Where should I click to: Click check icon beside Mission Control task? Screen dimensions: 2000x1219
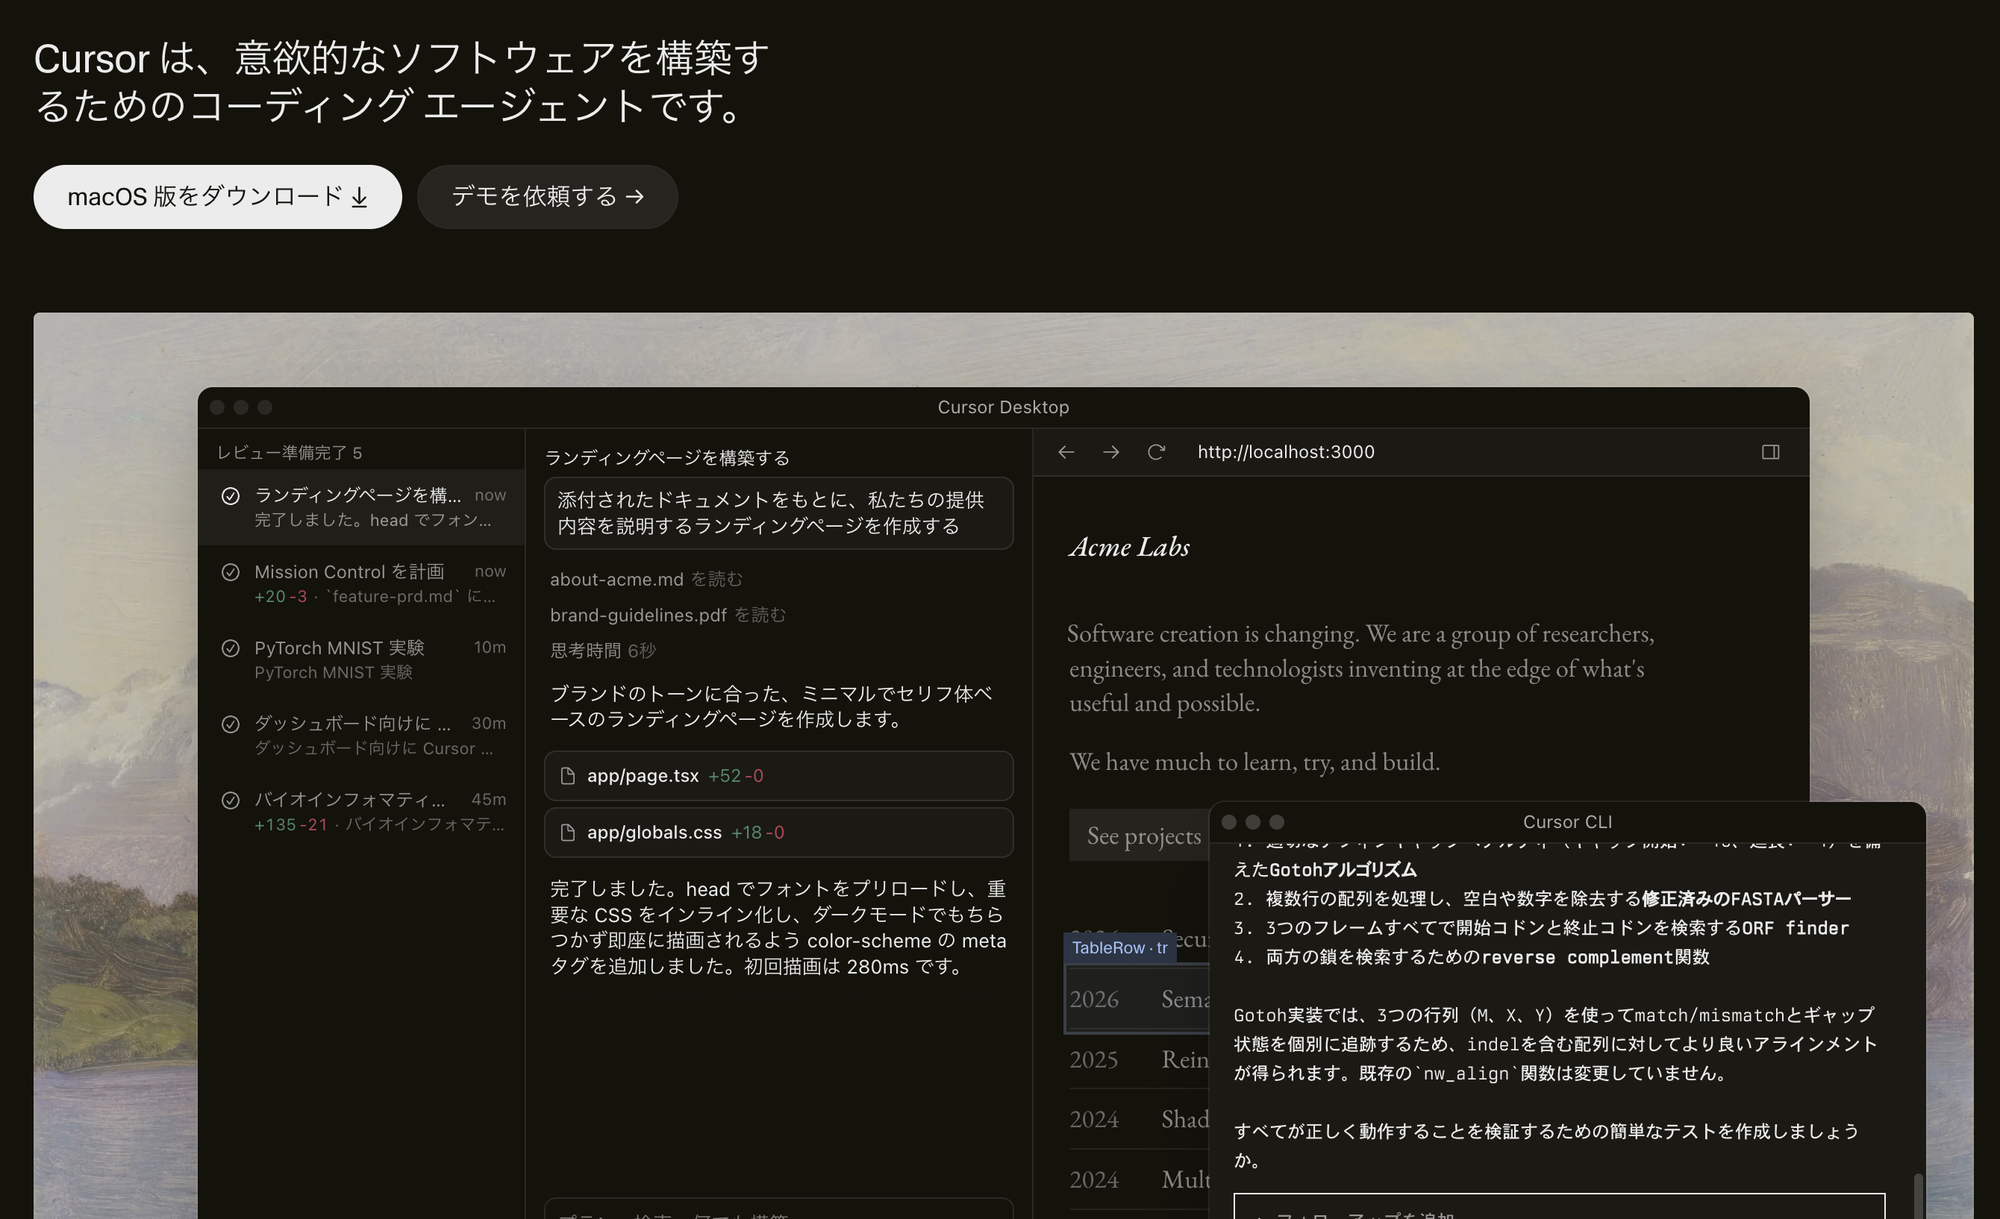point(230,572)
